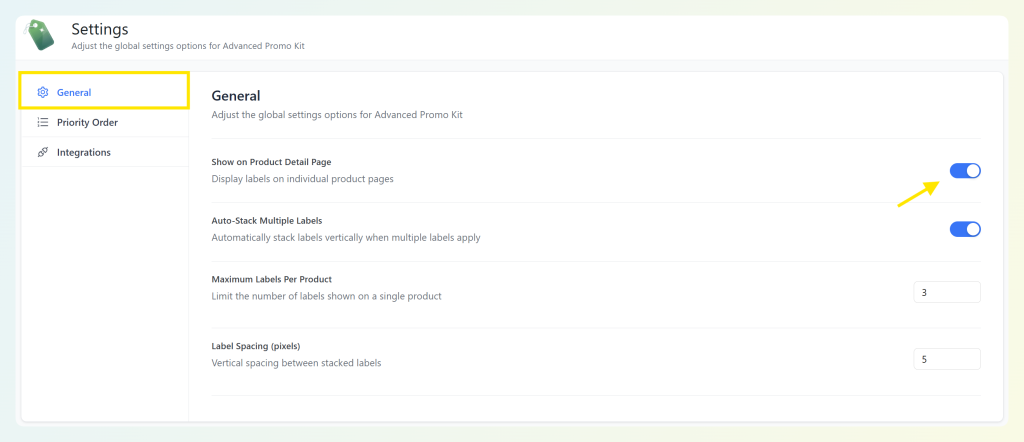The height and width of the screenshot is (442, 1024).
Task: Click the "Show on Product Detail Page" label
Action: [272, 162]
